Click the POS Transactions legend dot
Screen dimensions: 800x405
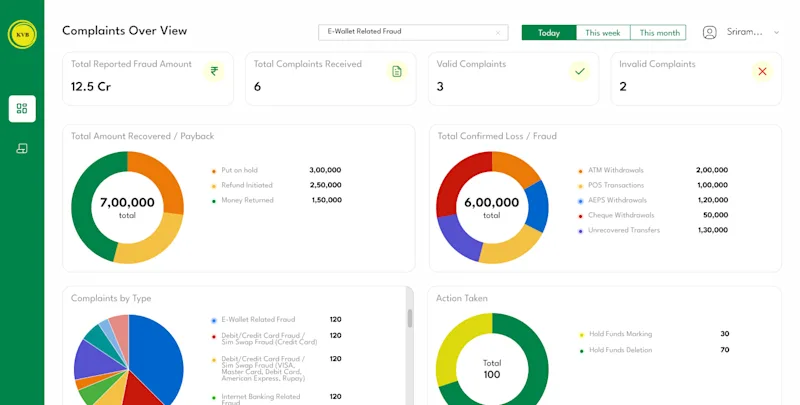[x=580, y=186]
